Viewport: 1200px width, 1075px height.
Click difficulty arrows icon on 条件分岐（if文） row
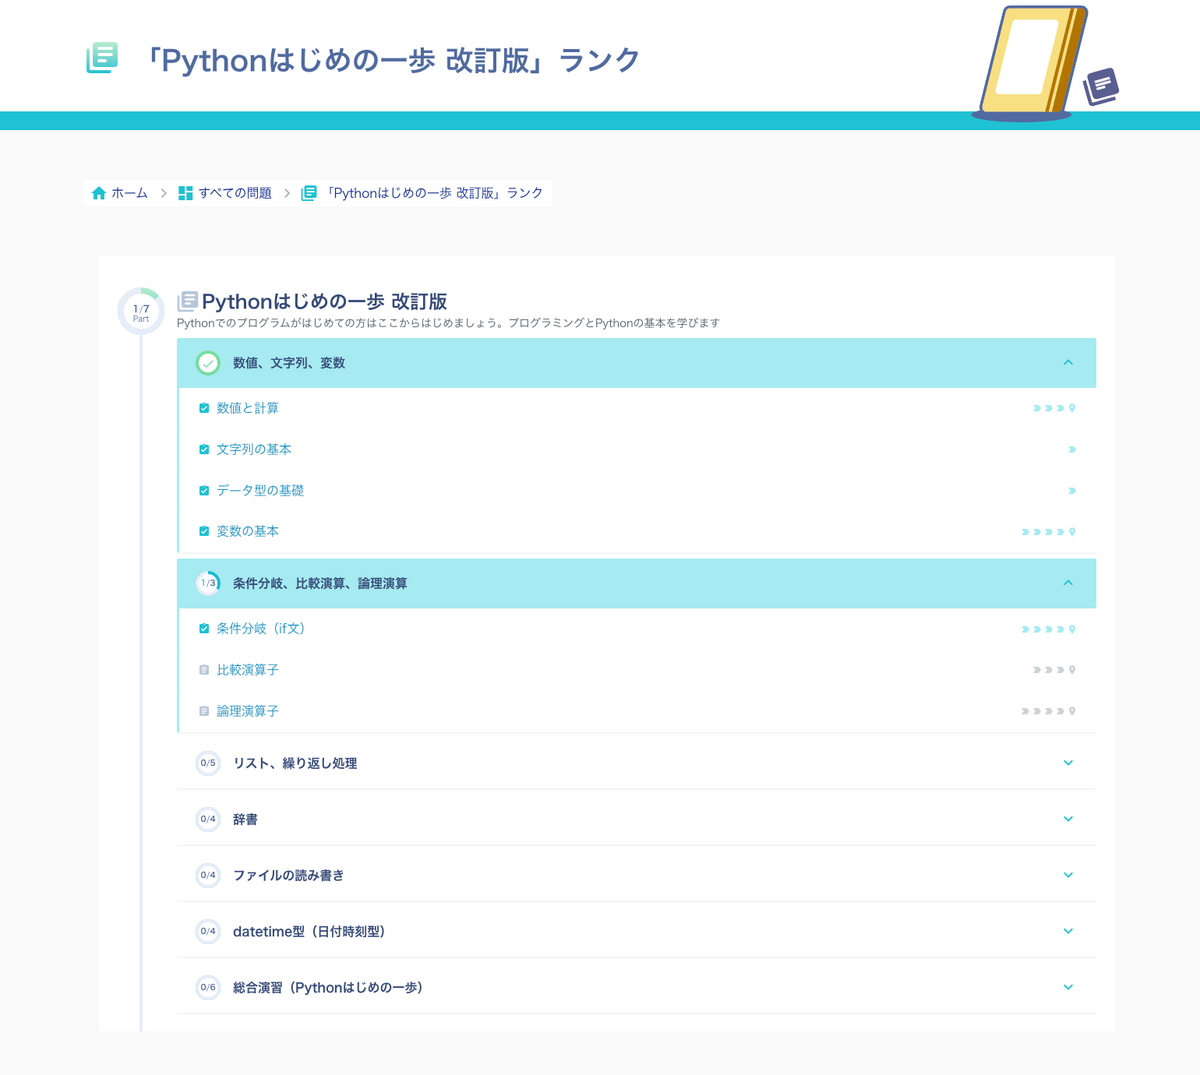pos(1048,629)
